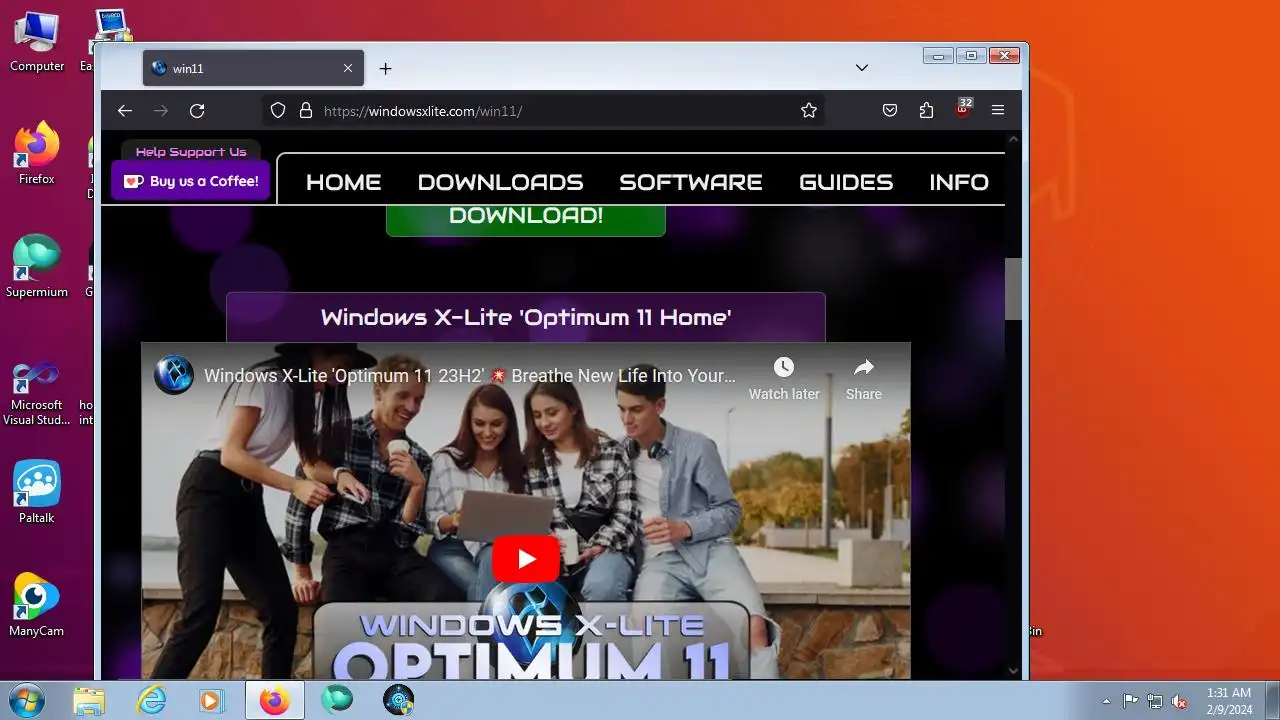This screenshot has width=1280, height=720.
Task: Open the GUIDES menu item
Action: (x=846, y=182)
